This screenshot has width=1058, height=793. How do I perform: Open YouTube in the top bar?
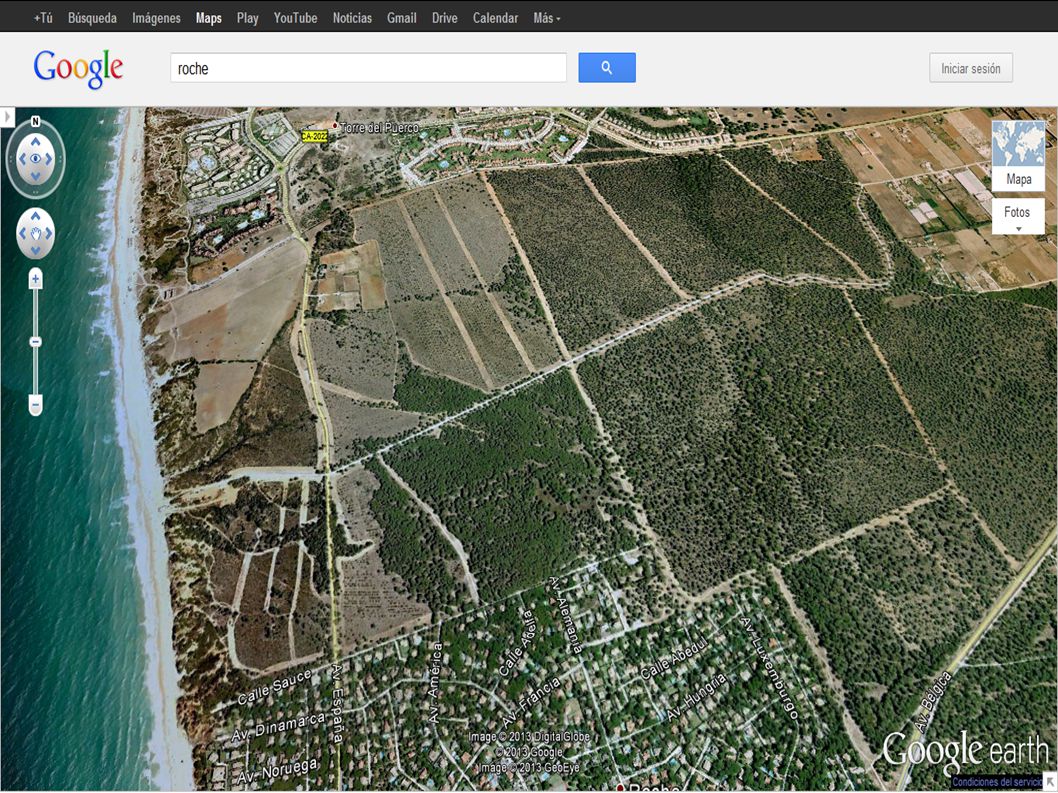pyautogui.click(x=296, y=18)
